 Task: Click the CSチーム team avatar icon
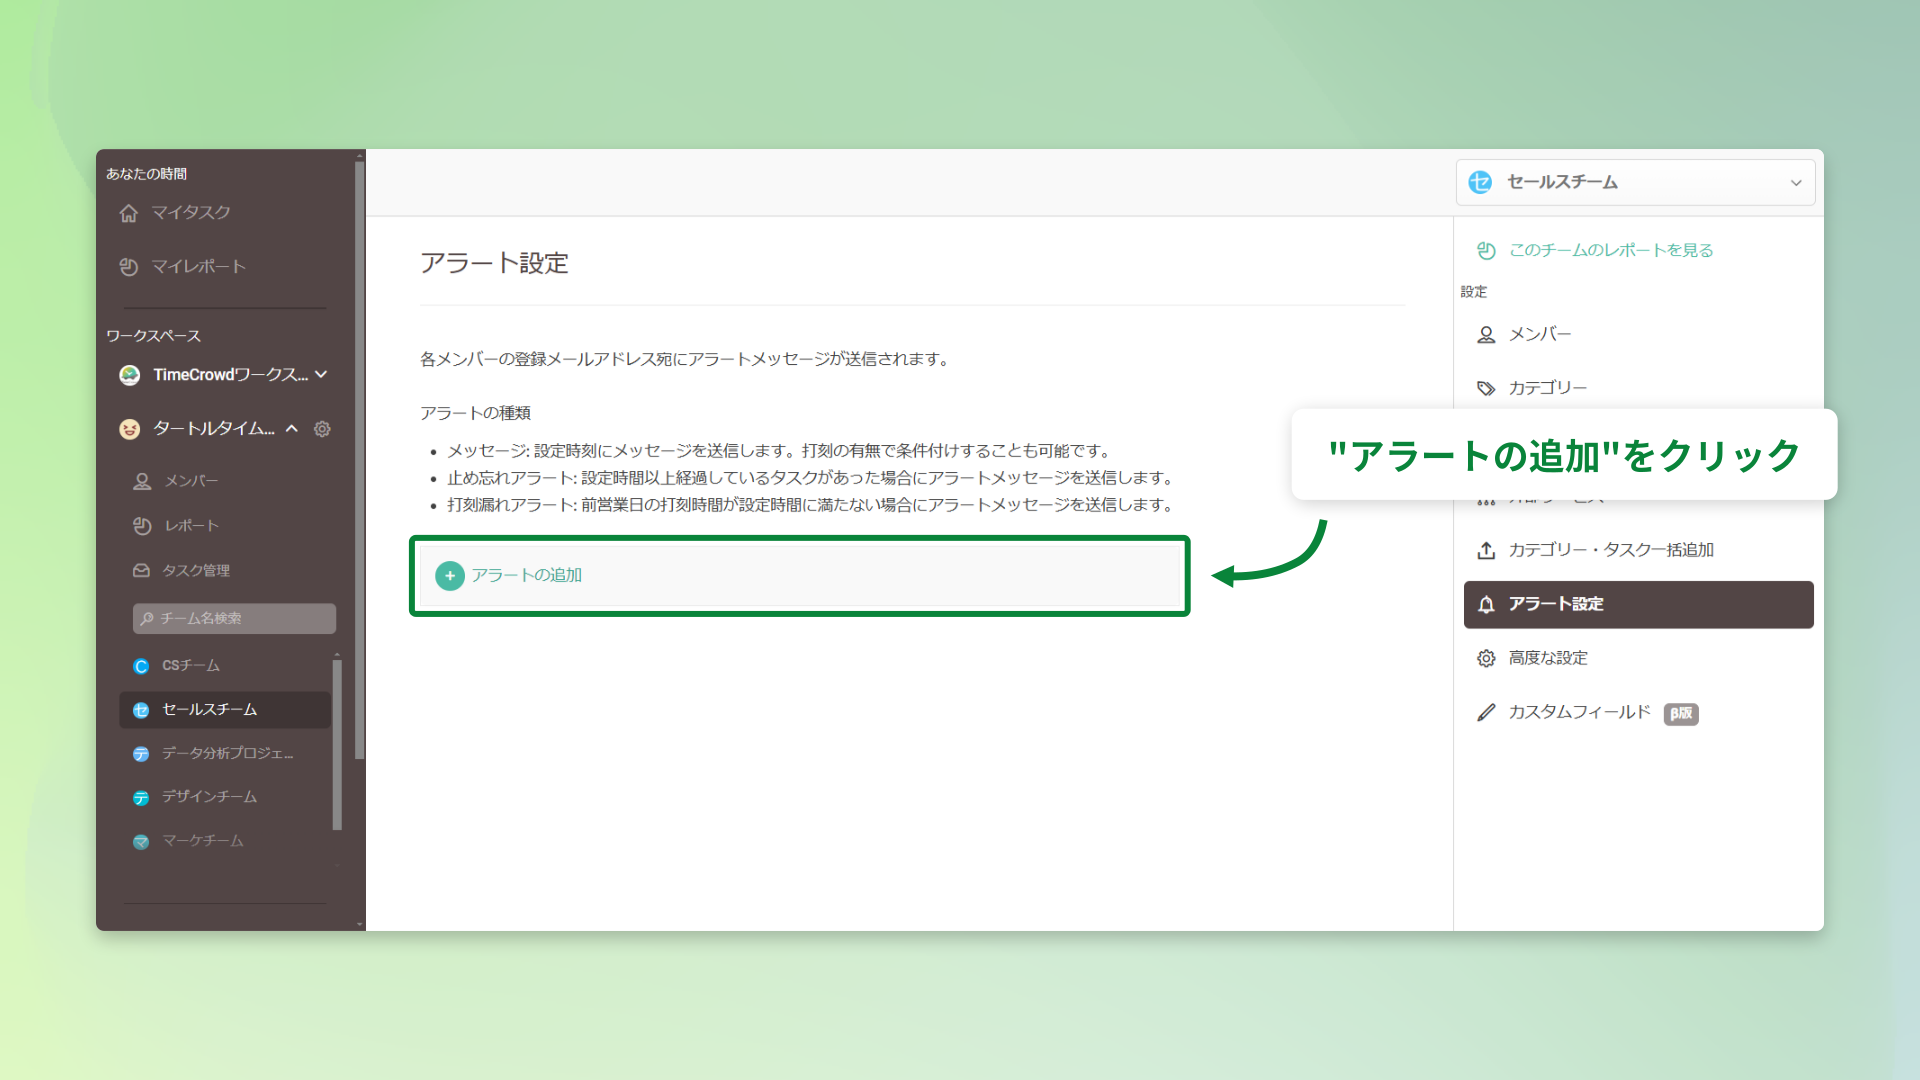(x=141, y=665)
